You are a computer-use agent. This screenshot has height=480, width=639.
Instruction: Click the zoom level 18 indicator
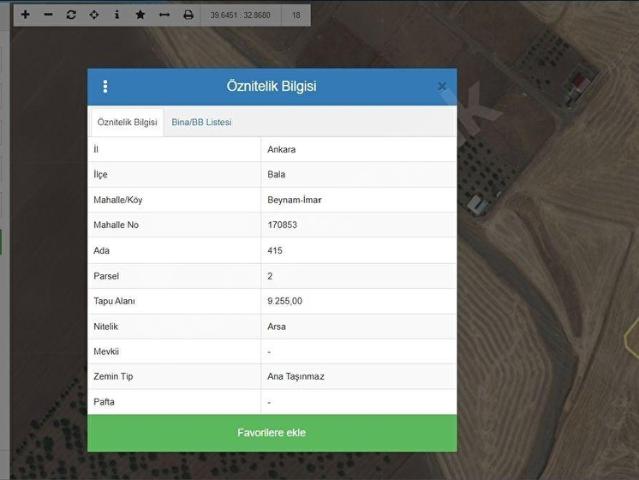point(296,15)
